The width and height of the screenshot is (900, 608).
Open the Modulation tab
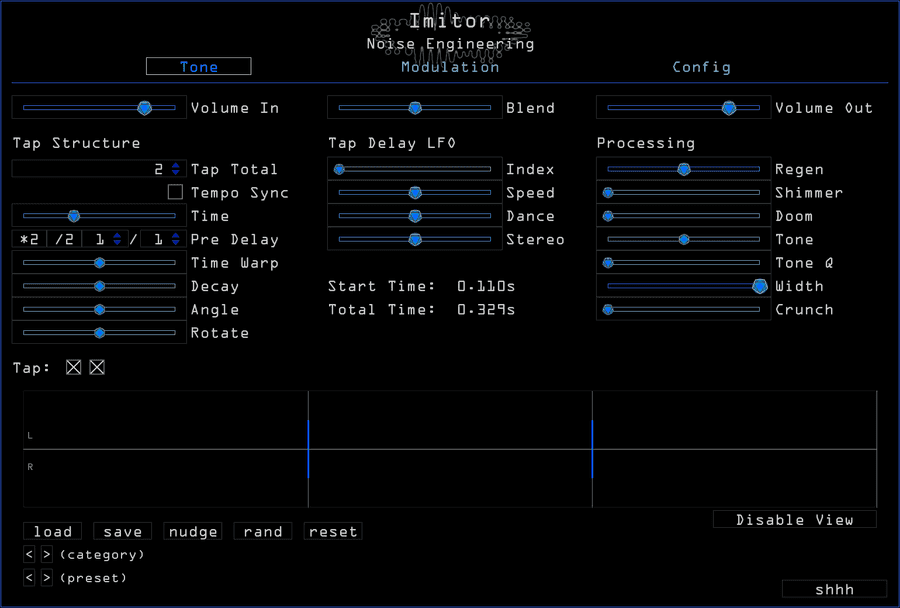[x=450, y=67]
